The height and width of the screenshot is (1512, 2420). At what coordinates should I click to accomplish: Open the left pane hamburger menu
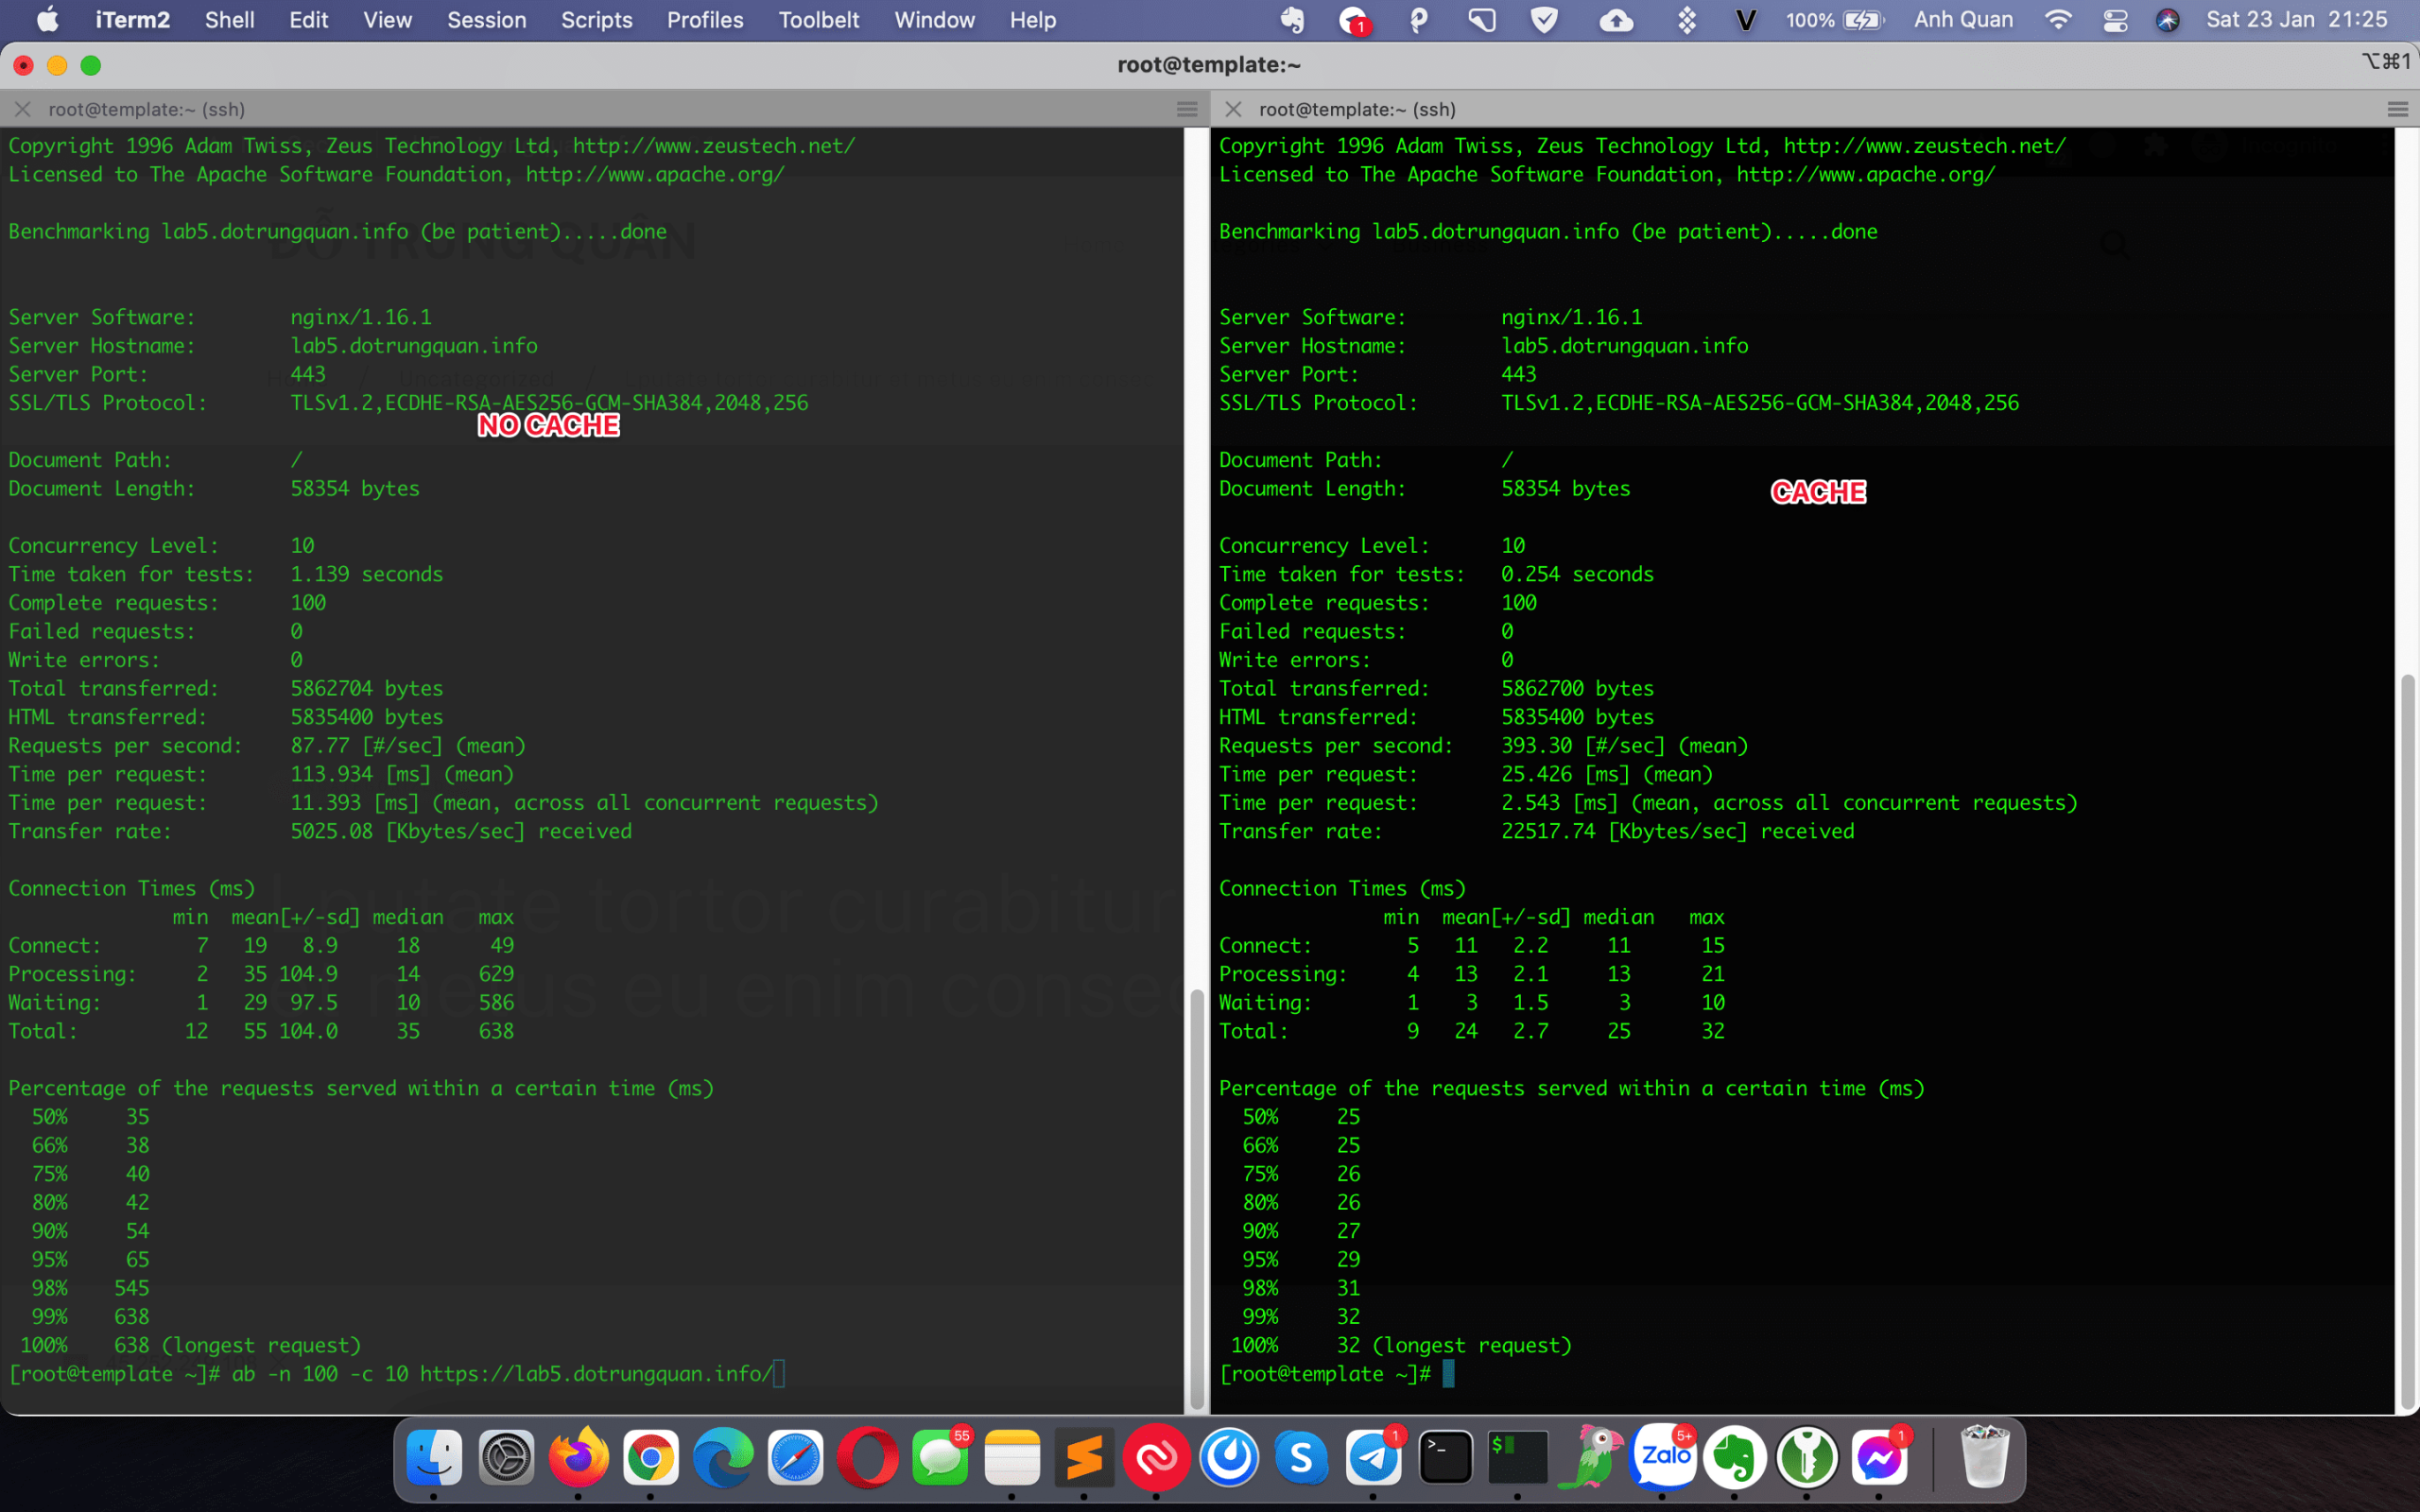[x=1187, y=109]
